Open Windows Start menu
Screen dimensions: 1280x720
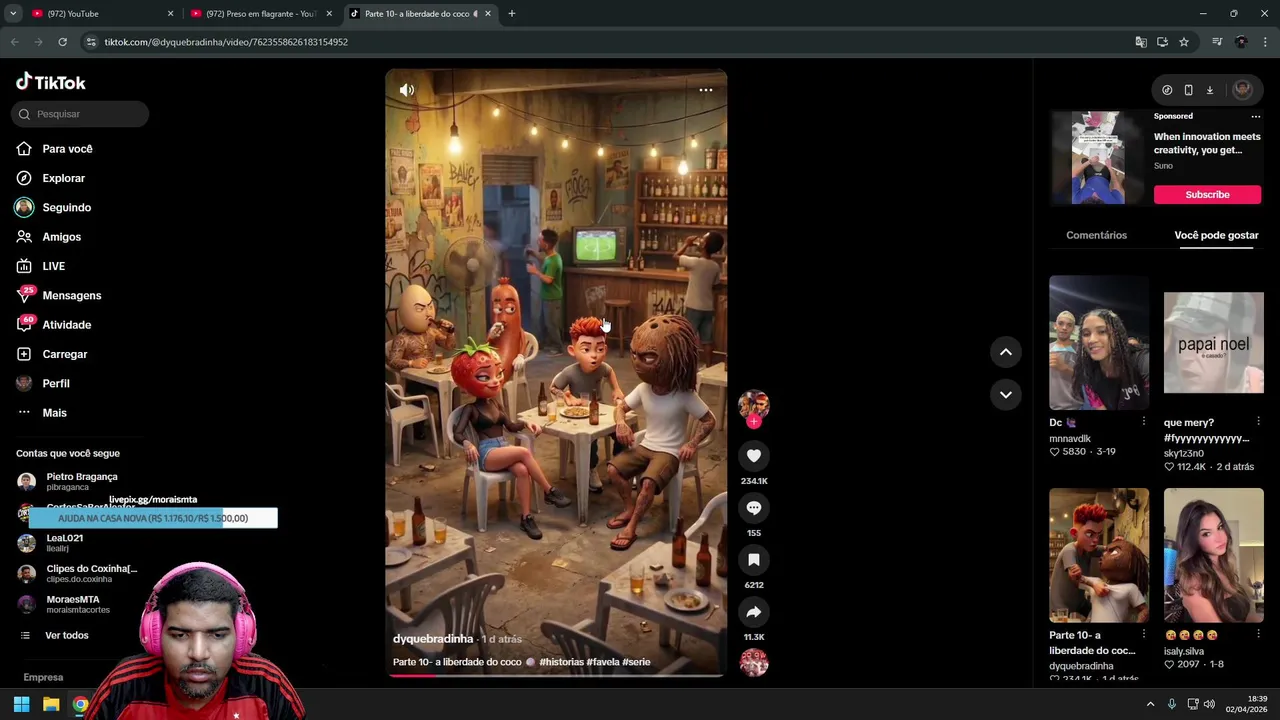21,704
